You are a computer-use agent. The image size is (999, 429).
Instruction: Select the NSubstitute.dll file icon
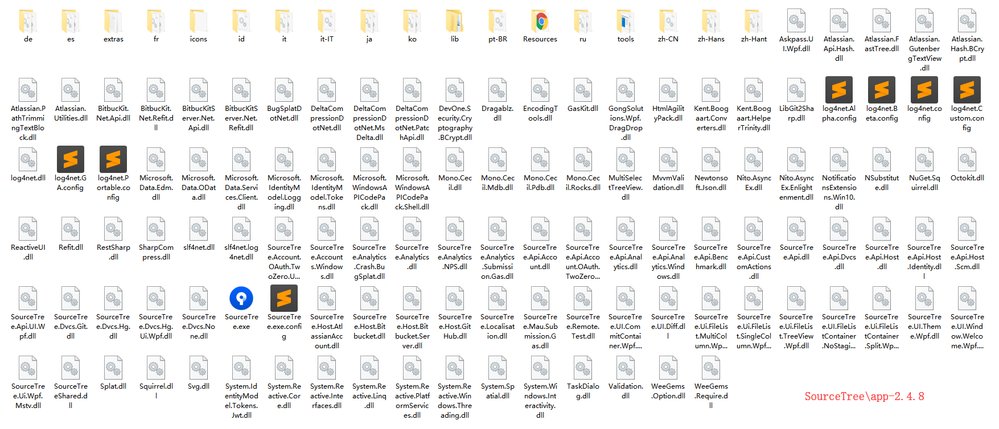[882, 159]
